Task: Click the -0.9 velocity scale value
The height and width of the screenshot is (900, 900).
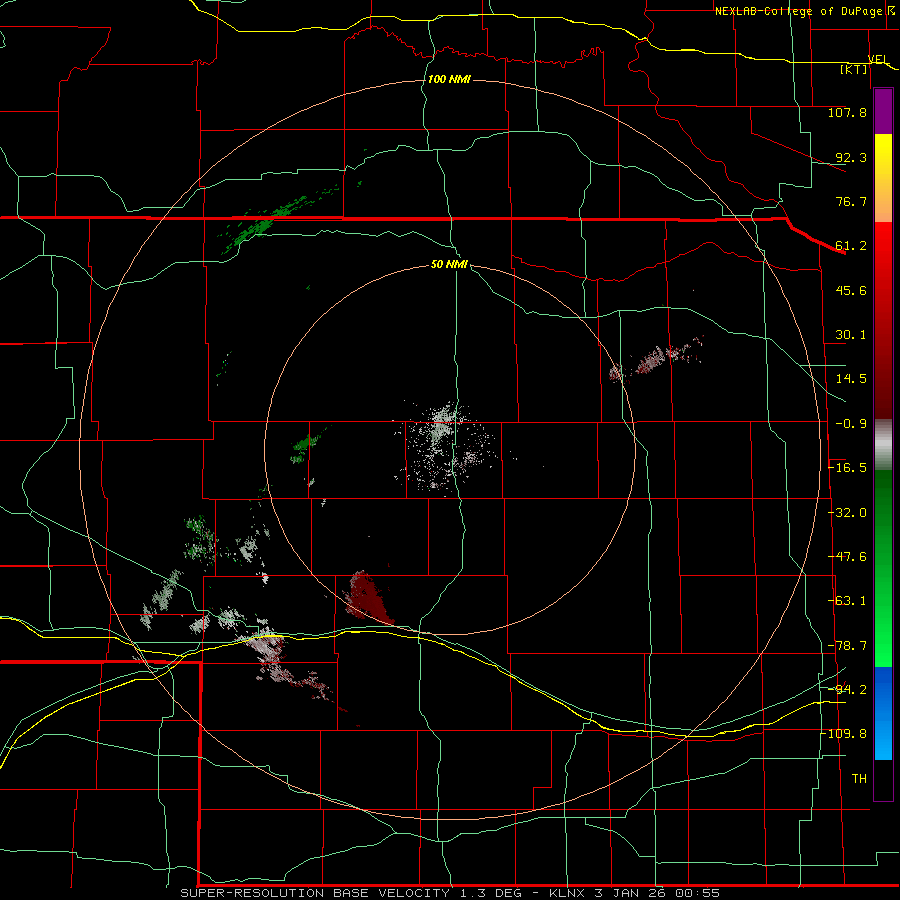Action: 851,424
